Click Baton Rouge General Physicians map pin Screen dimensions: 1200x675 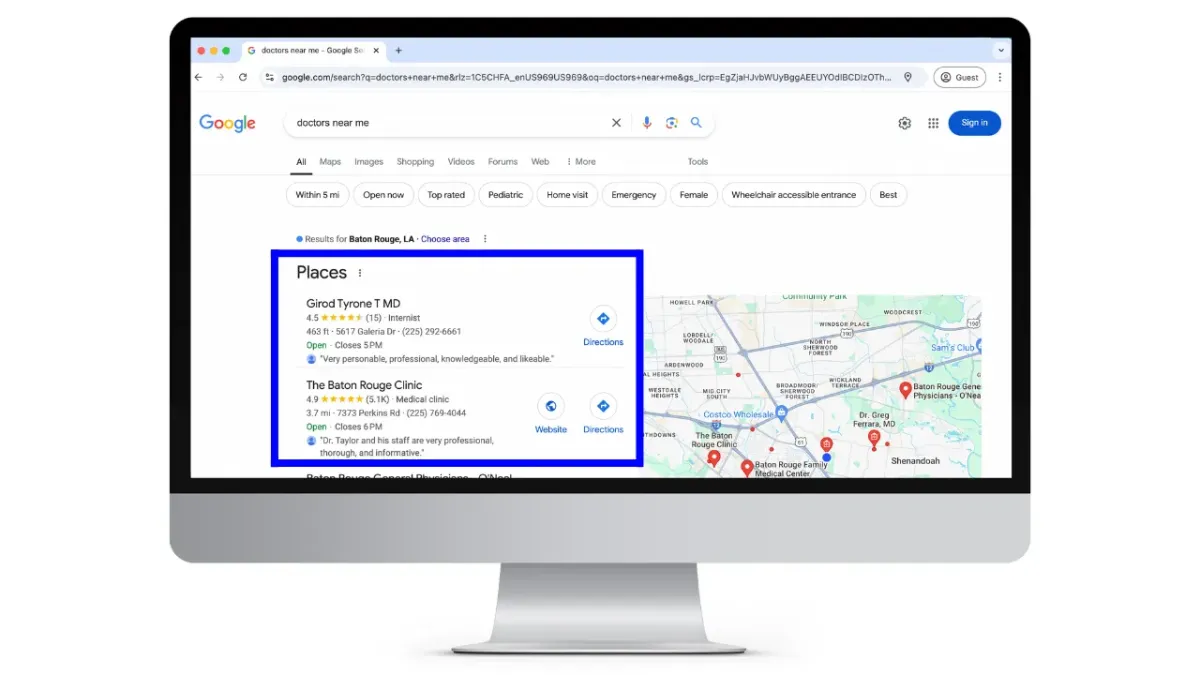(x=906, y=391)
